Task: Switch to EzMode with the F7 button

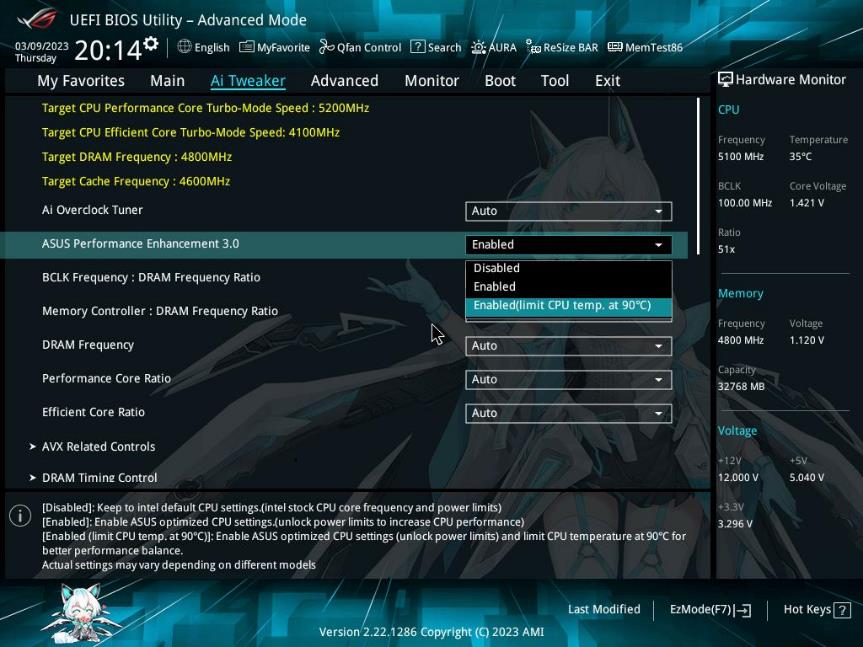Action: click(709, 609)
